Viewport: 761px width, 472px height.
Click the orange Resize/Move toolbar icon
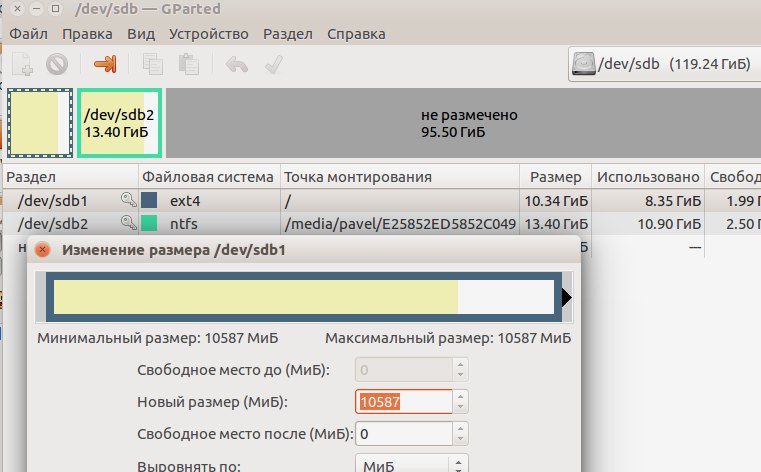tap(105, 65)
